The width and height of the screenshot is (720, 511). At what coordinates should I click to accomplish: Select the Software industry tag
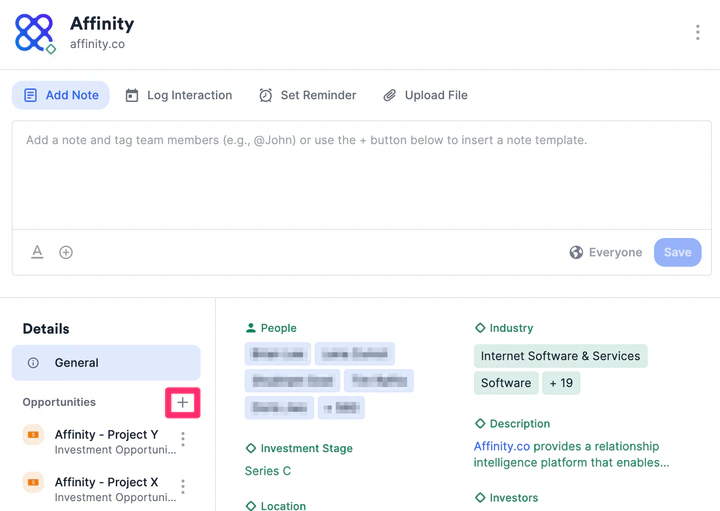pos(506,383)
